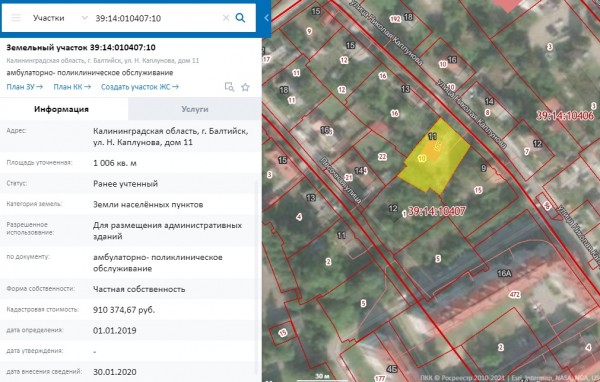Select cadastral value 910 374,67 руб.

pos(124,310)
